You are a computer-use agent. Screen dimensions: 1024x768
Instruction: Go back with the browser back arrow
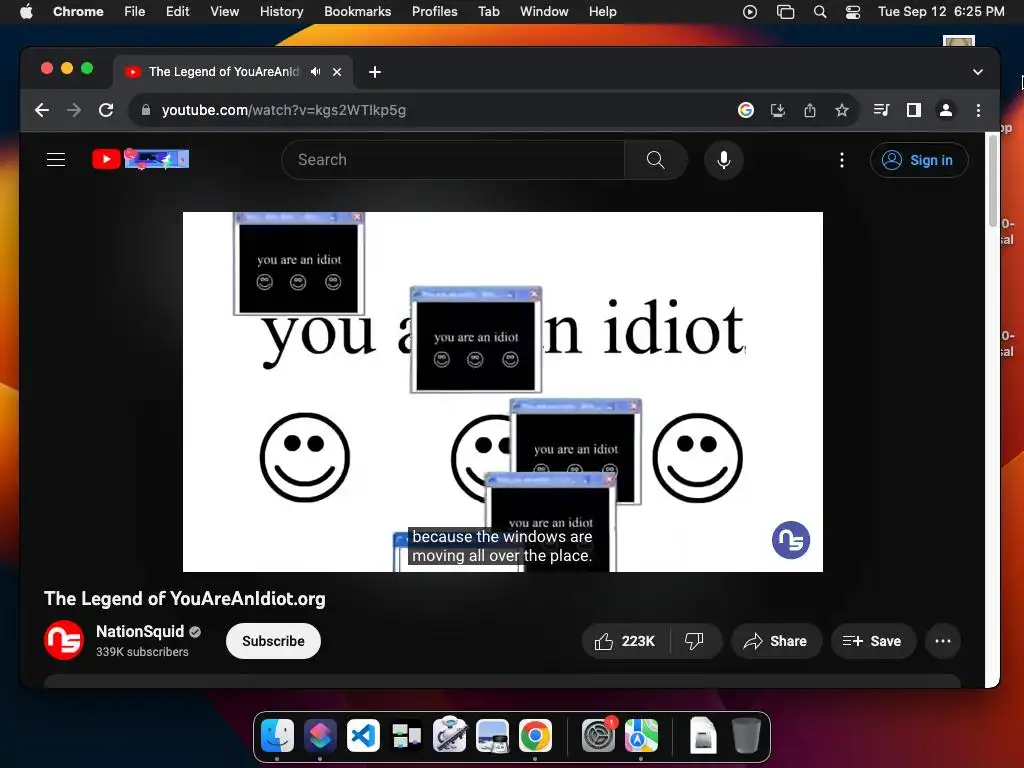(42, 110)
